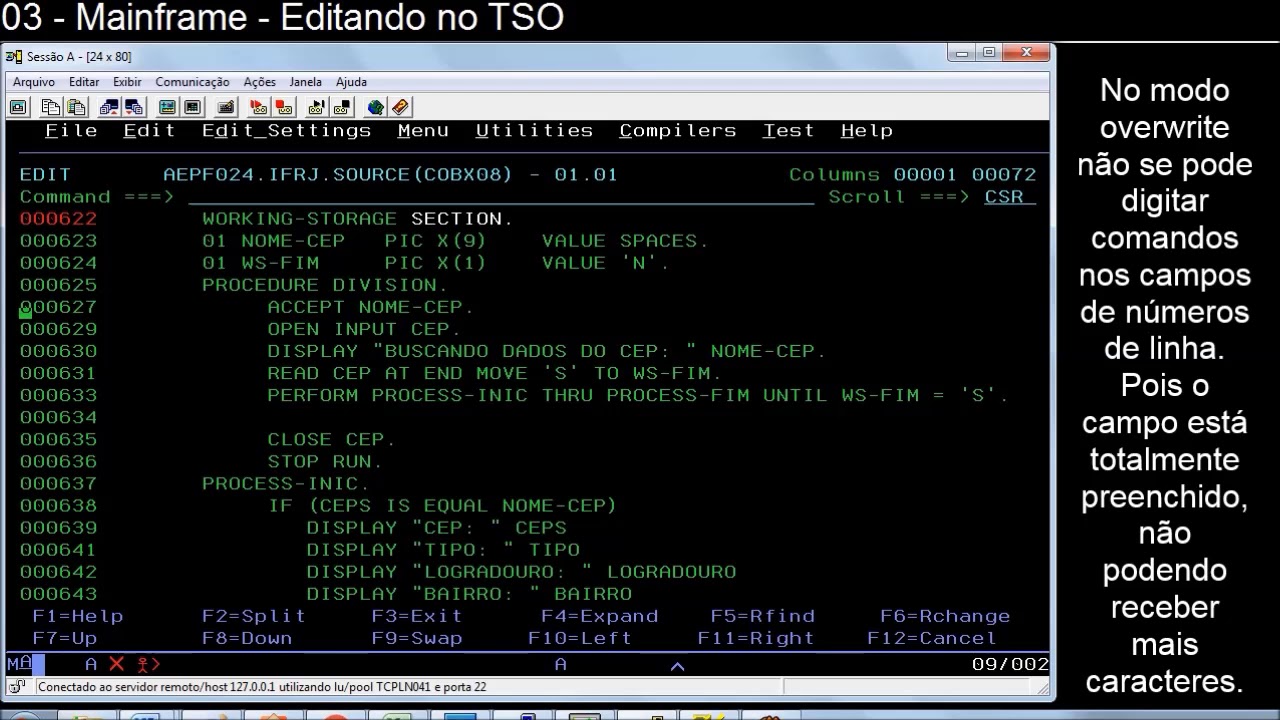Select ISPF Utilities action bar item
Image resolution: width=1280 pixels, height=720 pixels.
[534, 131]
